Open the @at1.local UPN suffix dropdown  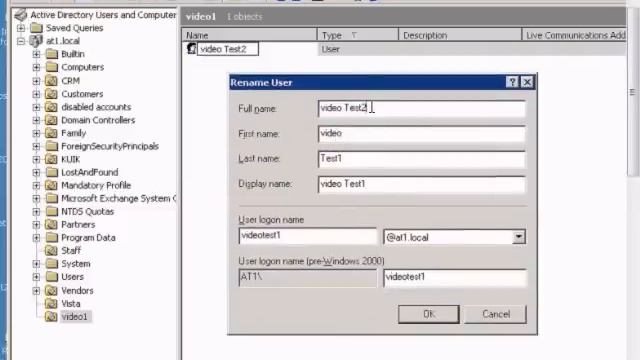[x=518, y=237]
